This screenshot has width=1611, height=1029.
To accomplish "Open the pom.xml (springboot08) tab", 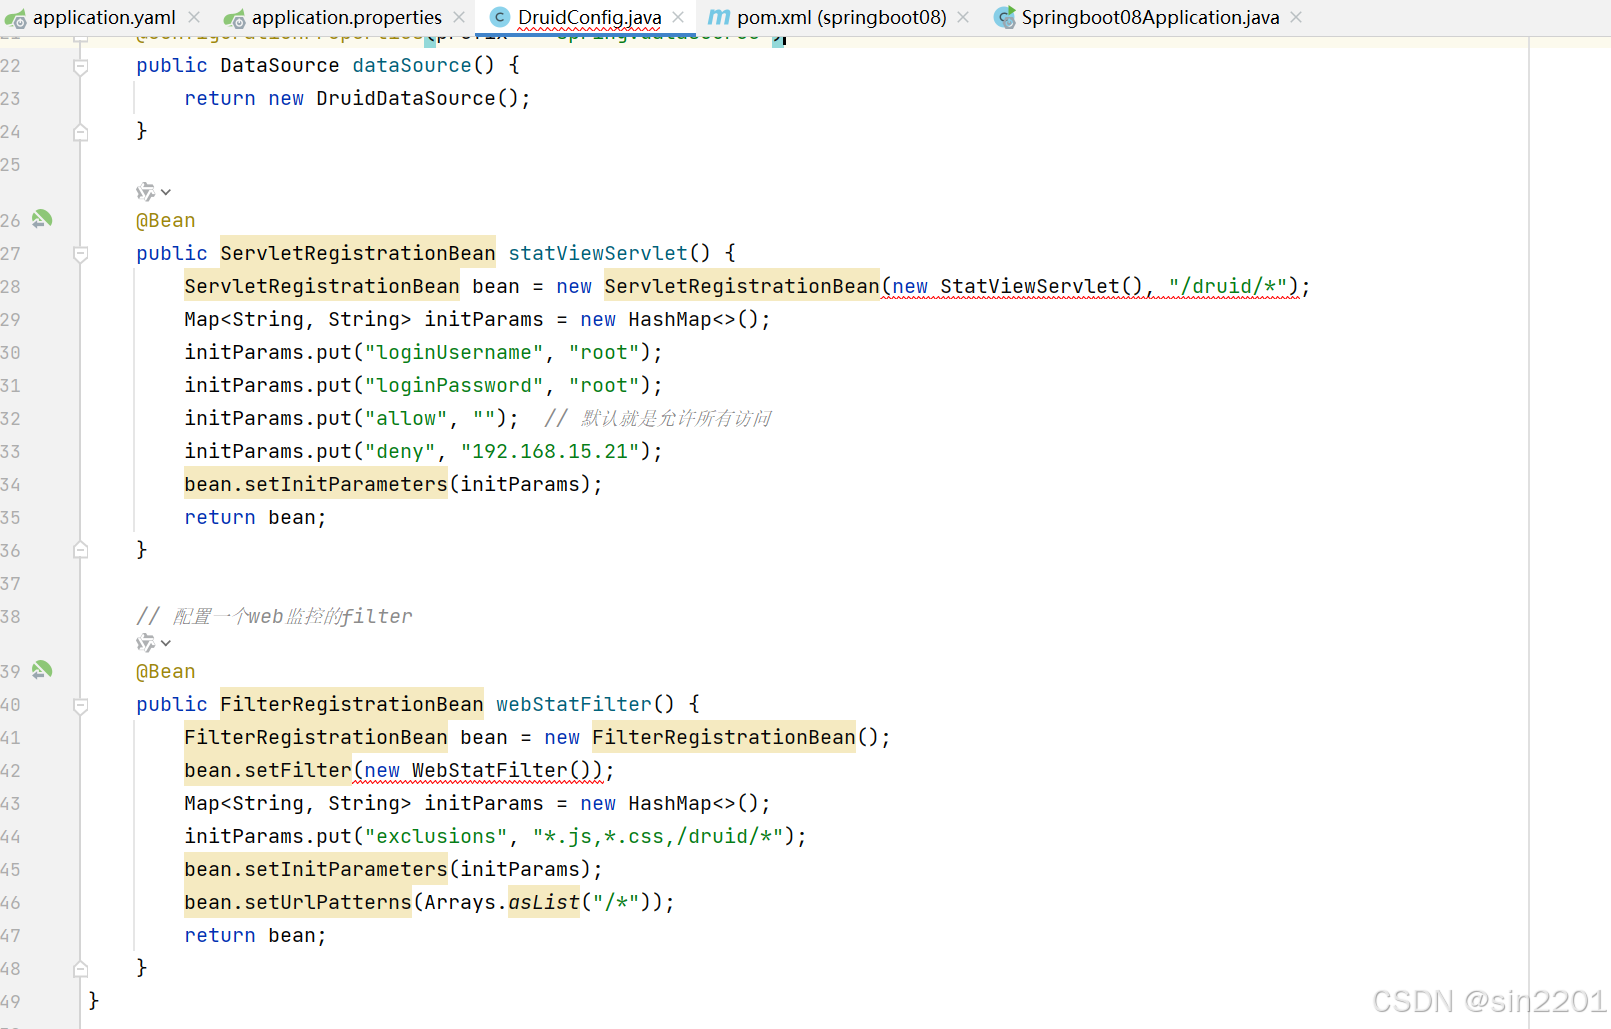I will tap(841, 17).
